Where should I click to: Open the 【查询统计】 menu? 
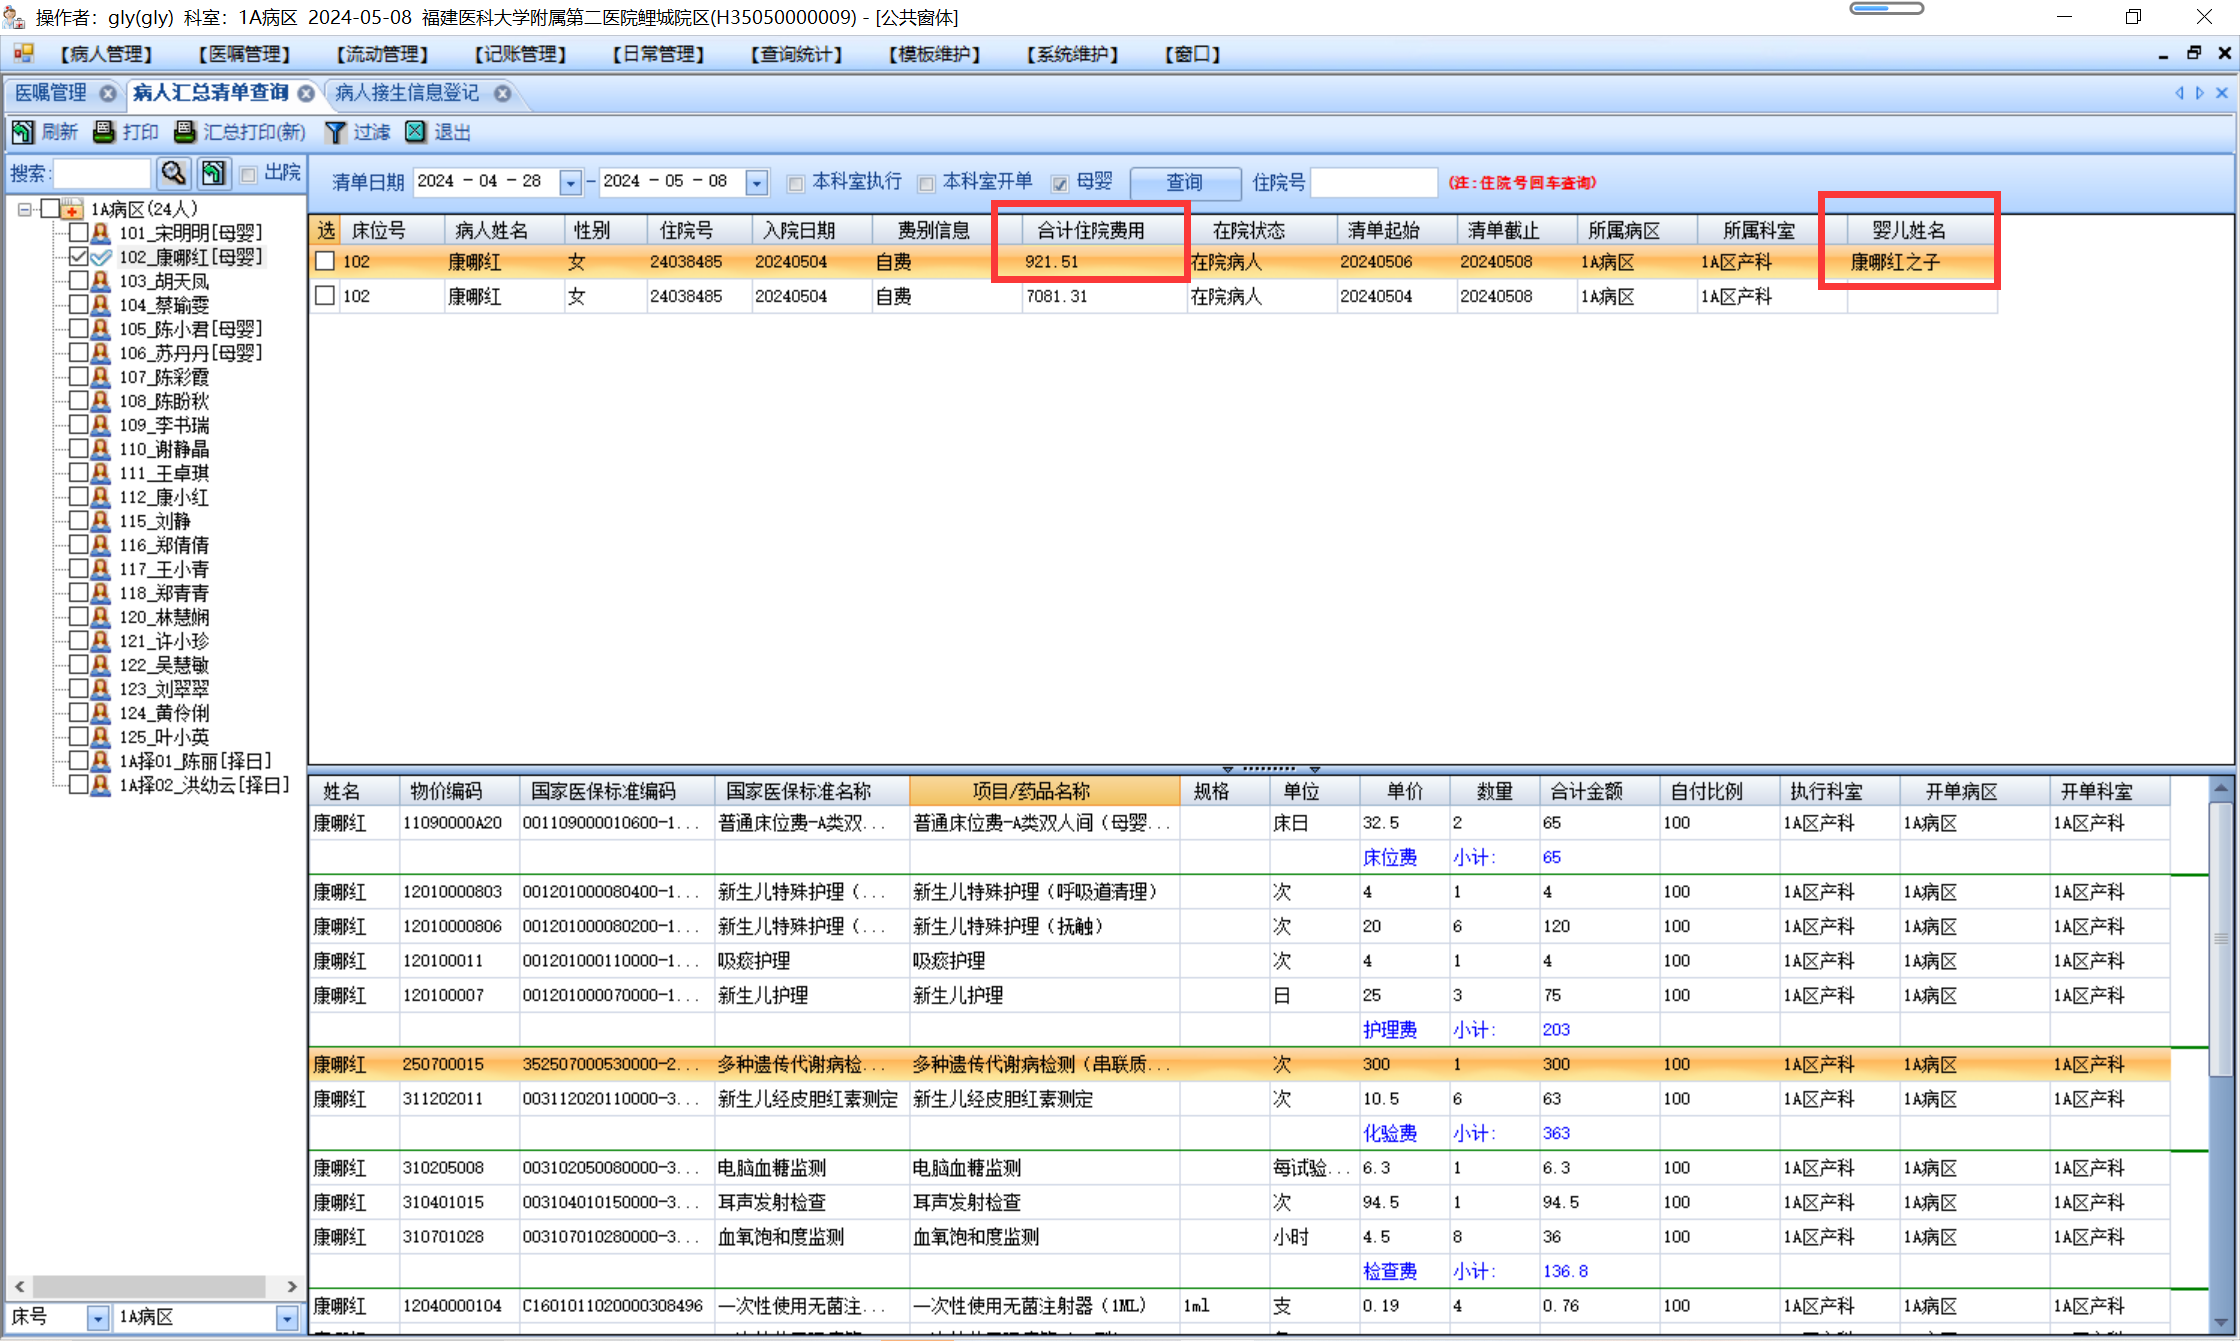coord(796,54)
